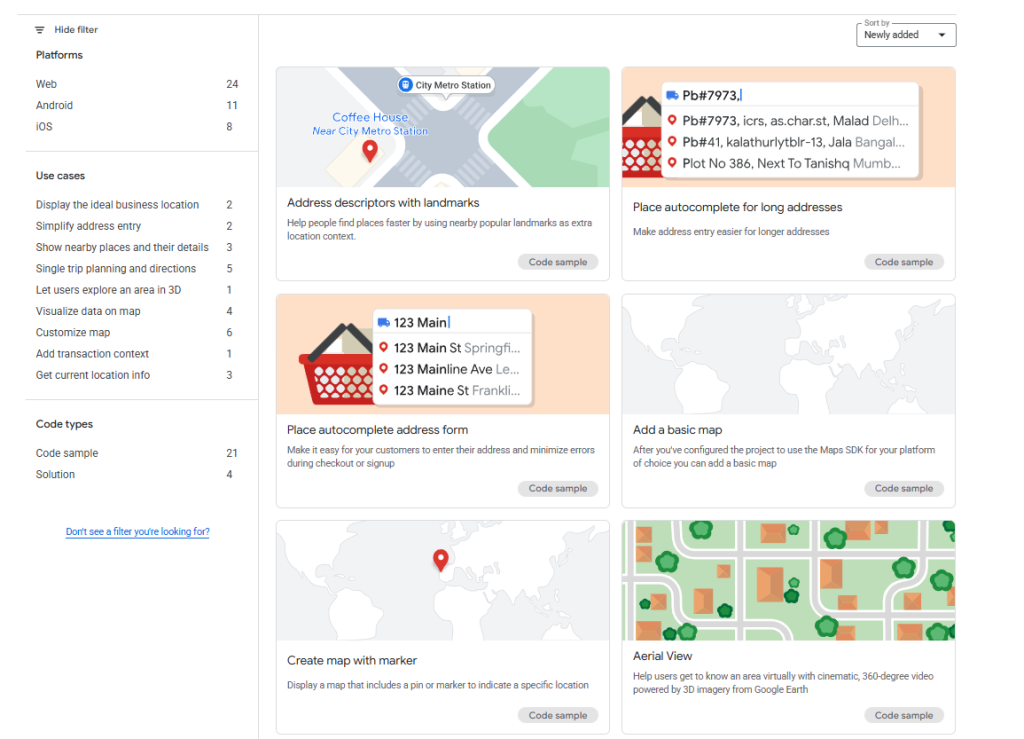Screen dimensions: 1024x739
Task: Open "Don't see a filter you're looking for?" link
Action: pyautogui.click(x=137, y=532)
